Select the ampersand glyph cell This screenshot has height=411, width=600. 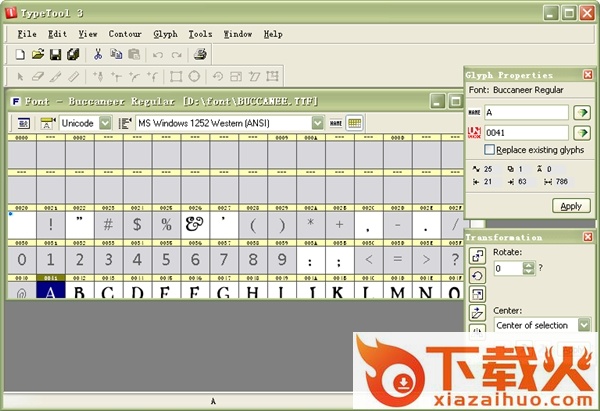[x=195, y=225]
